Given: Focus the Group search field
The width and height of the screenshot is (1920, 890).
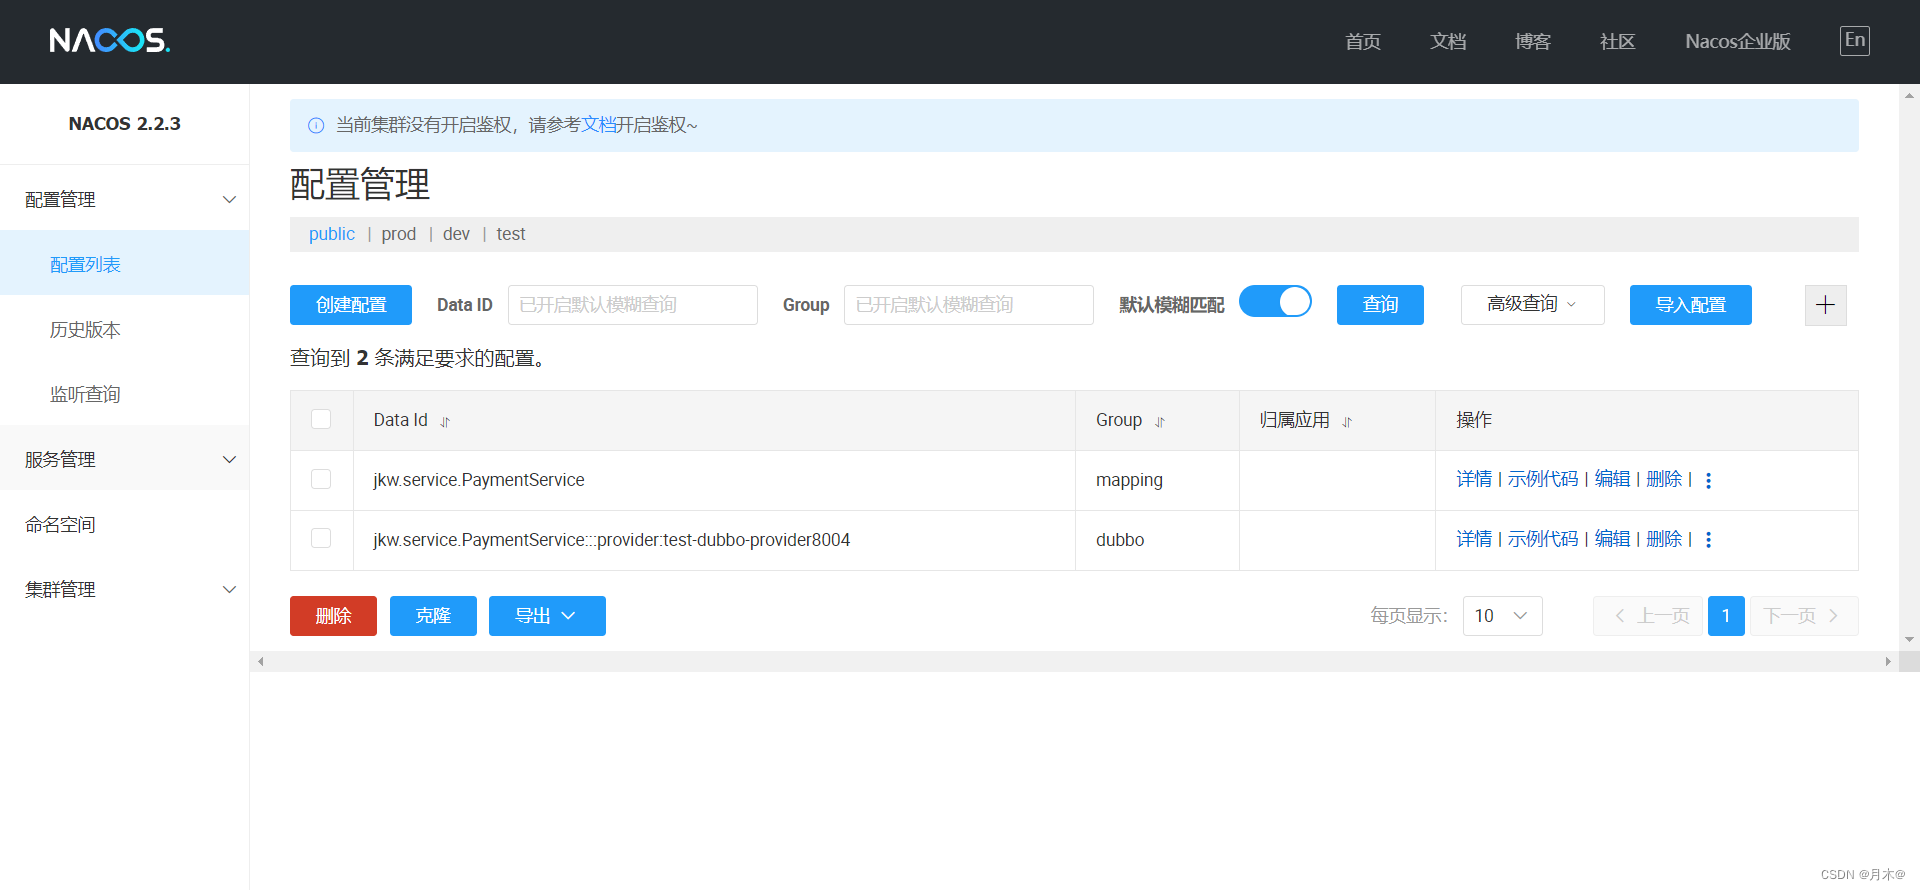Looking at the screenshot, I should coord(969,305).
